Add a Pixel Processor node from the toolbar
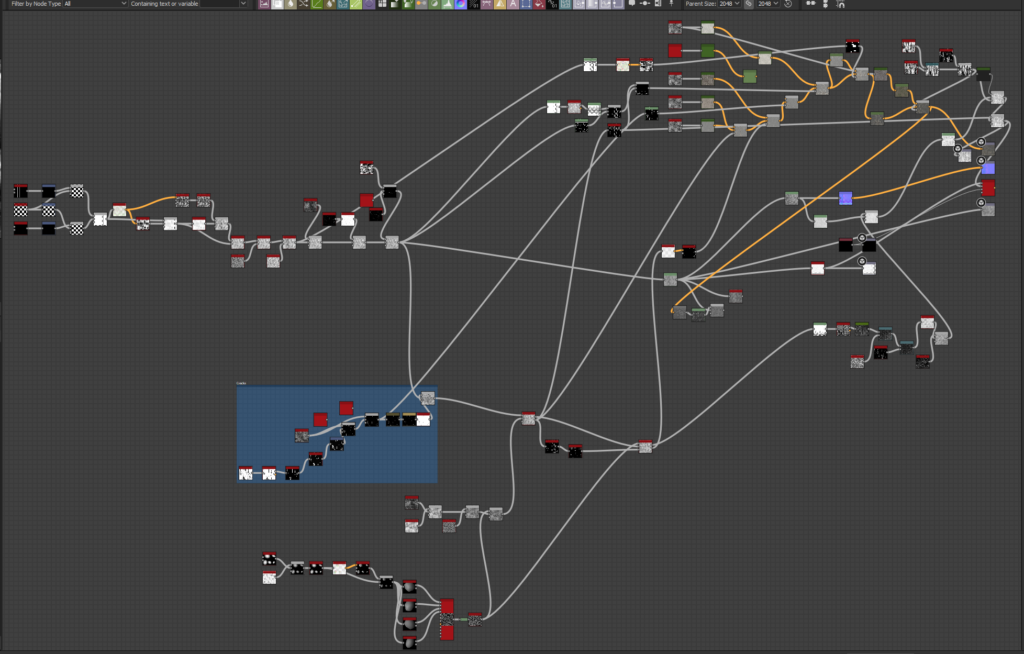This screenshot has height=654, width=1024. (473, 4)
